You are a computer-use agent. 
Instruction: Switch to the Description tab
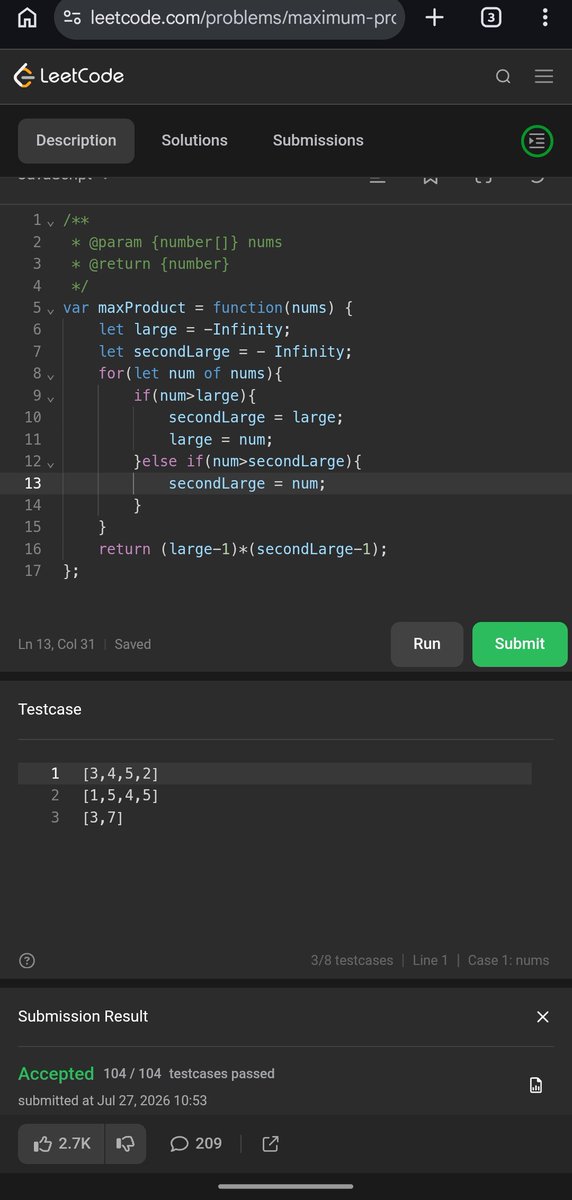[76, 141]
